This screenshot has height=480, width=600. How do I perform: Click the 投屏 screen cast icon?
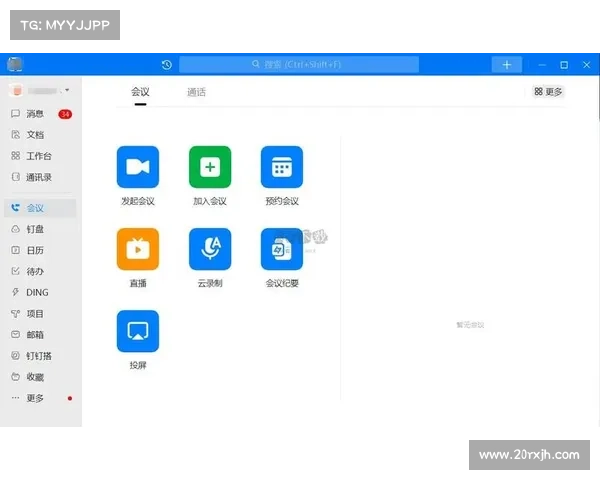pyautogui.click(x=138, y=331)
